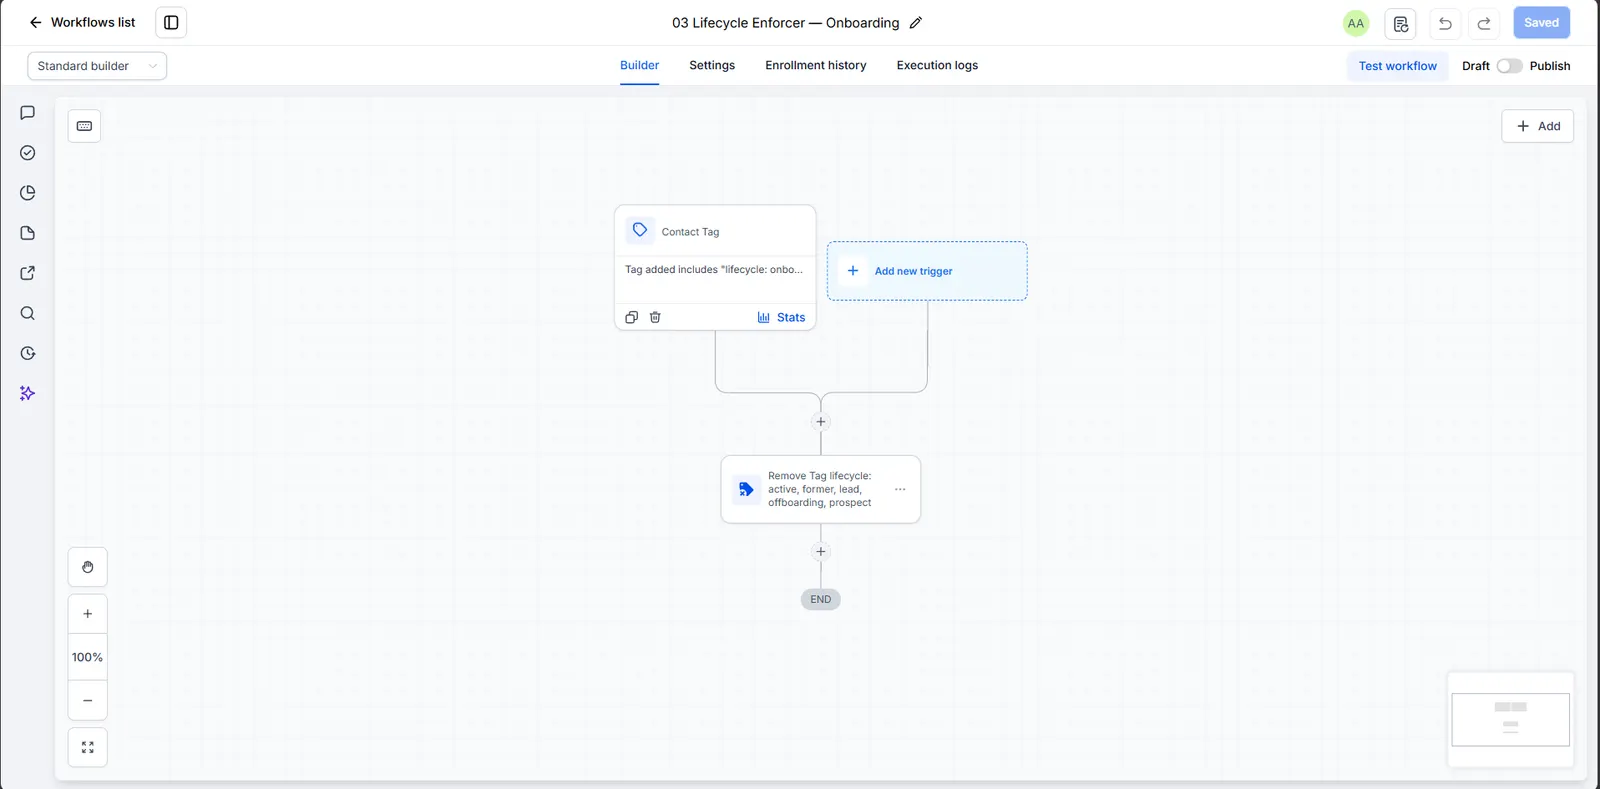1600x789 pixels.
Task: Open the external link sidebar icon
Action: pyautogui.click(x=28, y=273)
